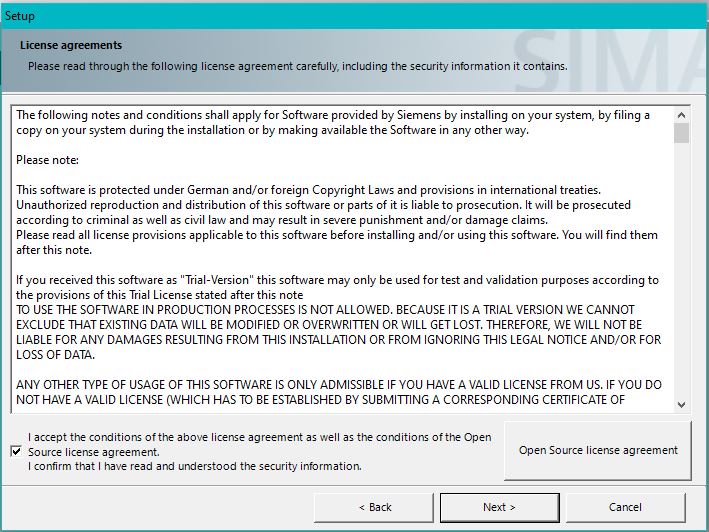
Task: Toggle the accept license conditions checkbox
Action: pyautogui.click(x=15, y=451)
